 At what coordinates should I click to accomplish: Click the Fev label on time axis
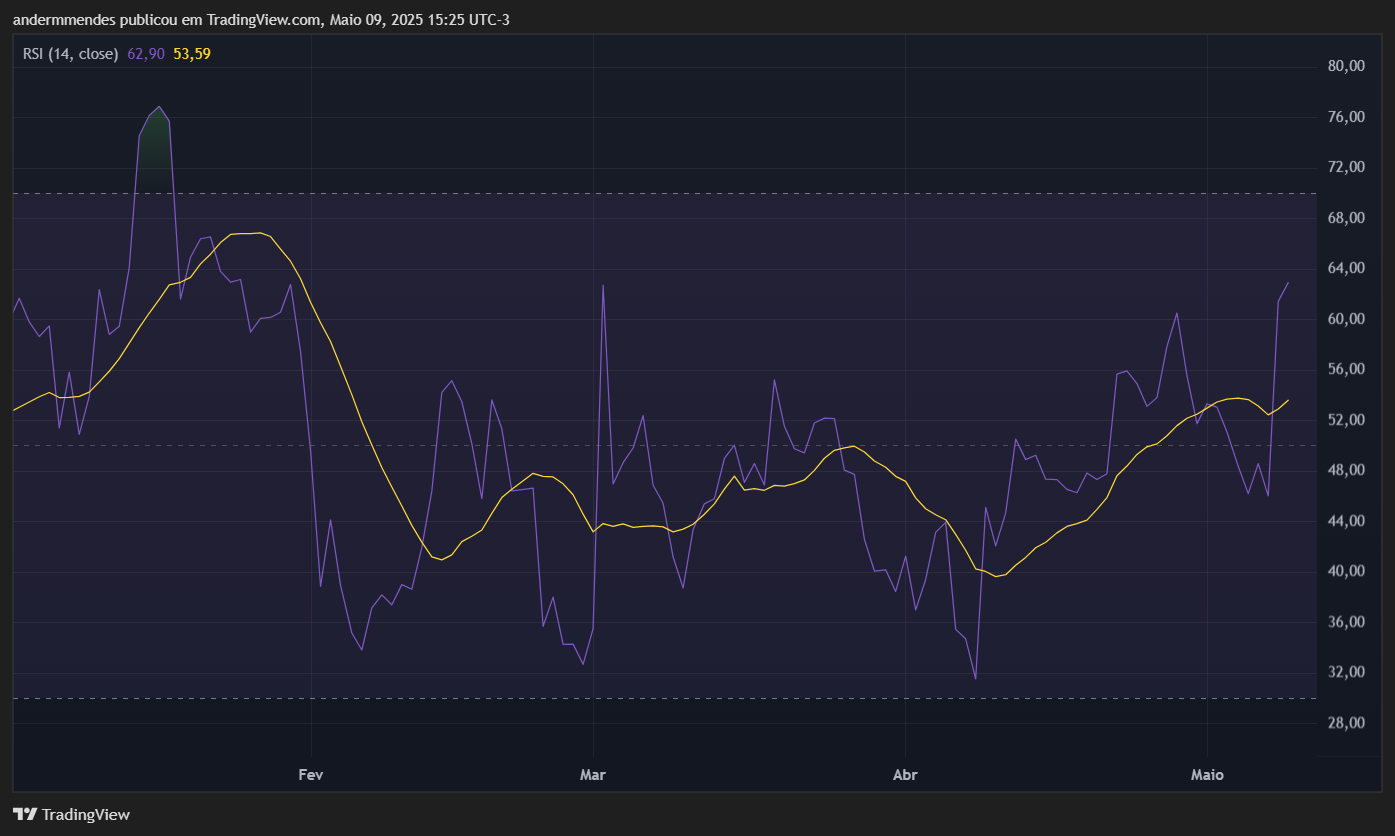(x=312, y=775)
